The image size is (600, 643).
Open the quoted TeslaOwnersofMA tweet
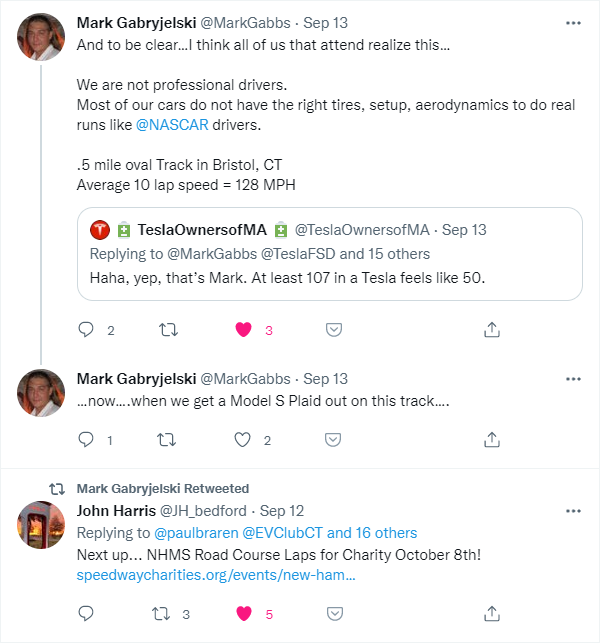click(330, 254)
